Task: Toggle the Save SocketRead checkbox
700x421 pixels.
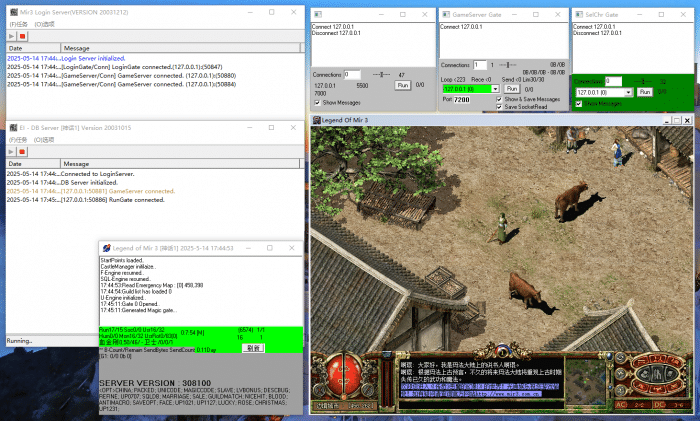Action: tap(500, 107)
